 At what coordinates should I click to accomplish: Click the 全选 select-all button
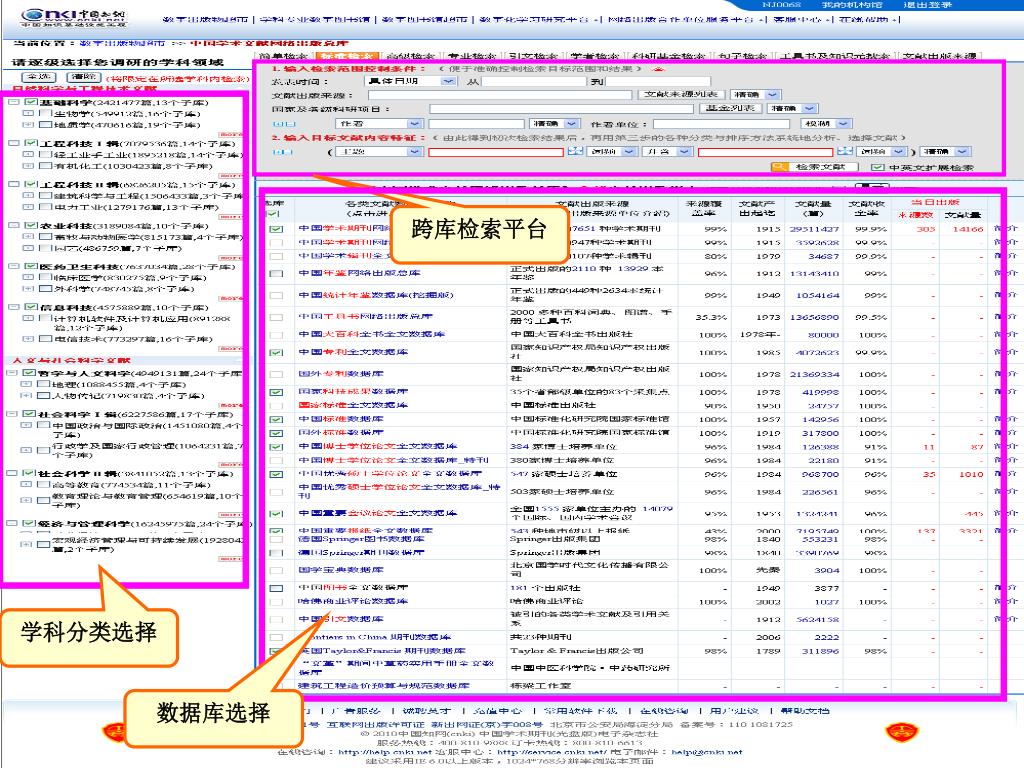pos(37,77)
